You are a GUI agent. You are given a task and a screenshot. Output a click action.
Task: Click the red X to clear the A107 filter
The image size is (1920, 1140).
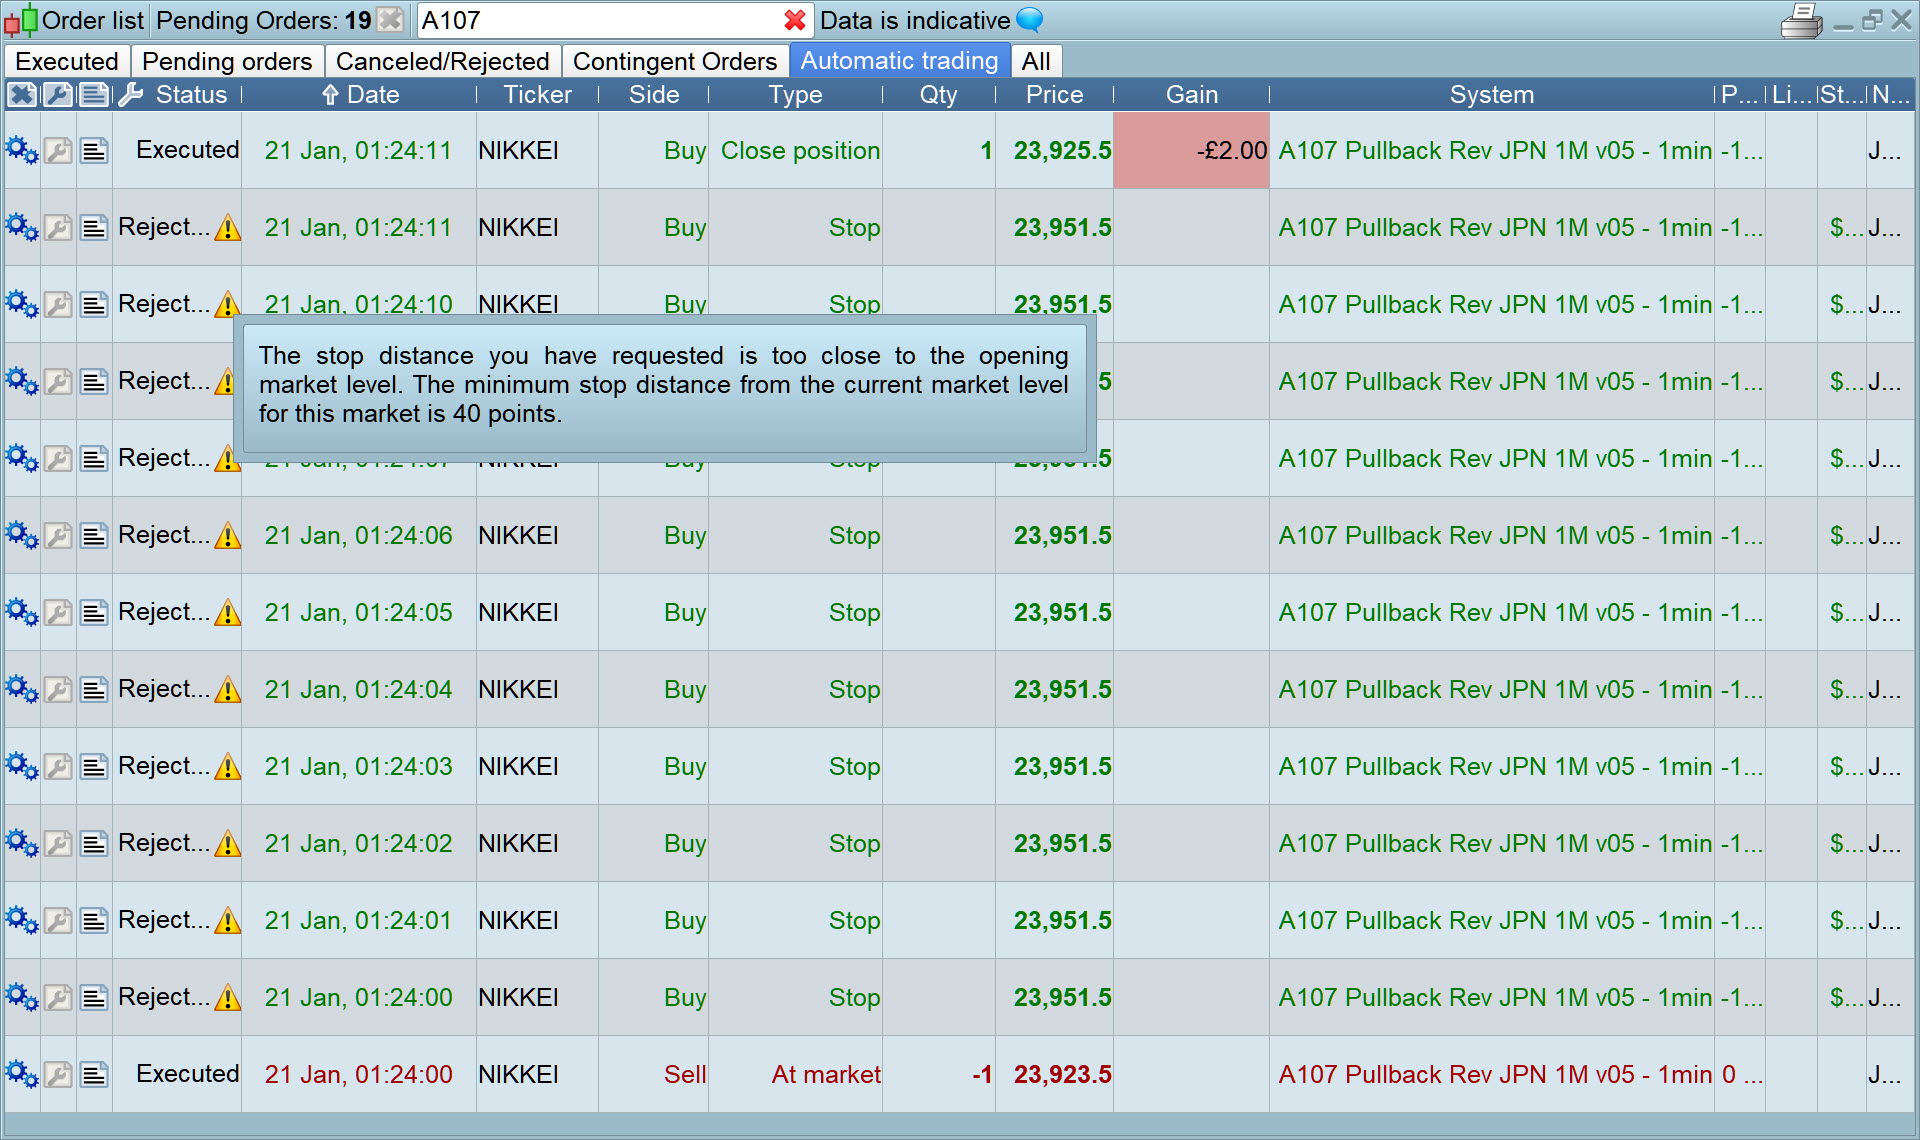coord(795,20)
